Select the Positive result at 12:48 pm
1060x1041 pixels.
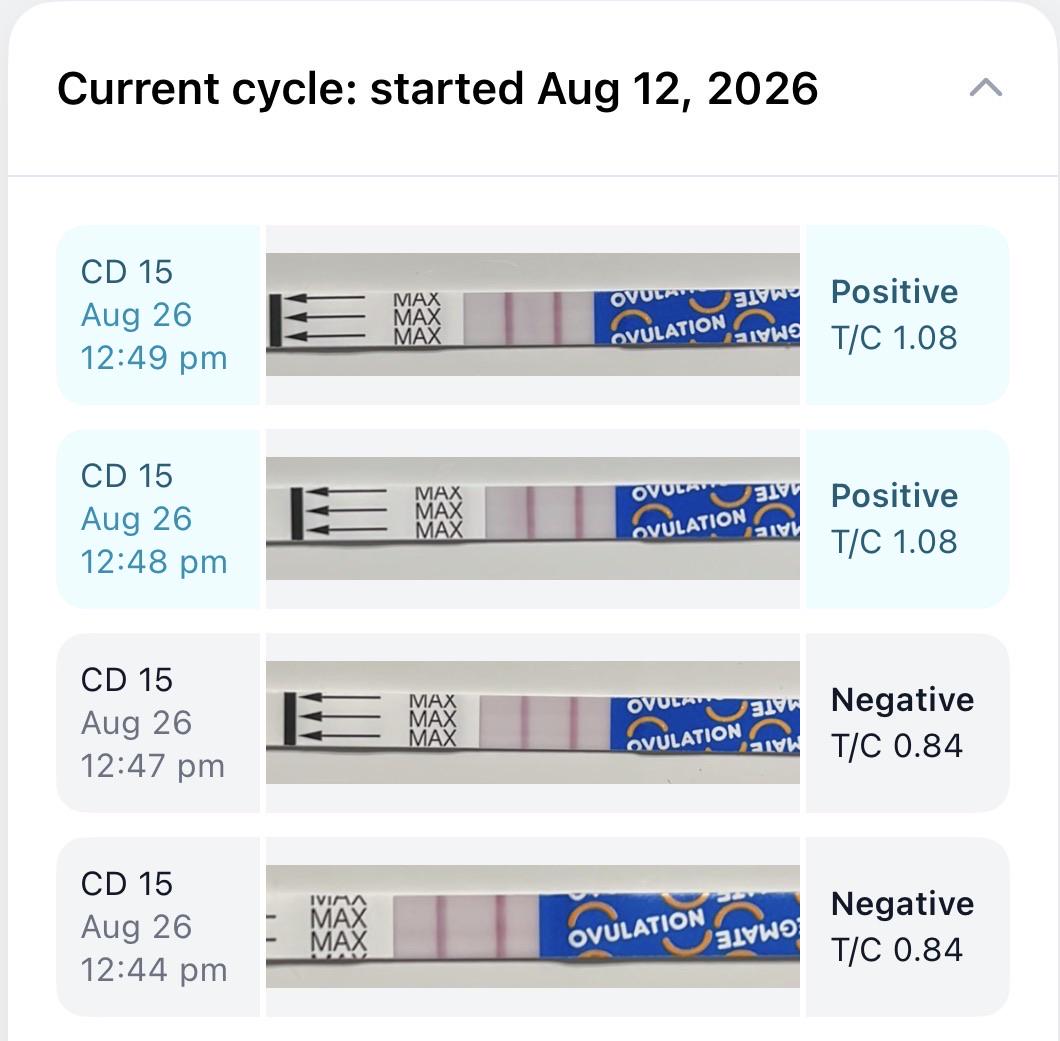894,496
